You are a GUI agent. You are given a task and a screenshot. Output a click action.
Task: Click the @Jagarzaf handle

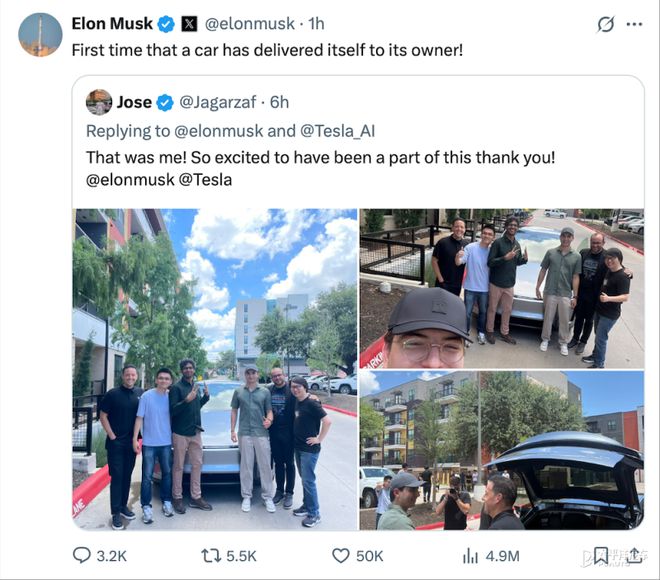tap(218, 102)
